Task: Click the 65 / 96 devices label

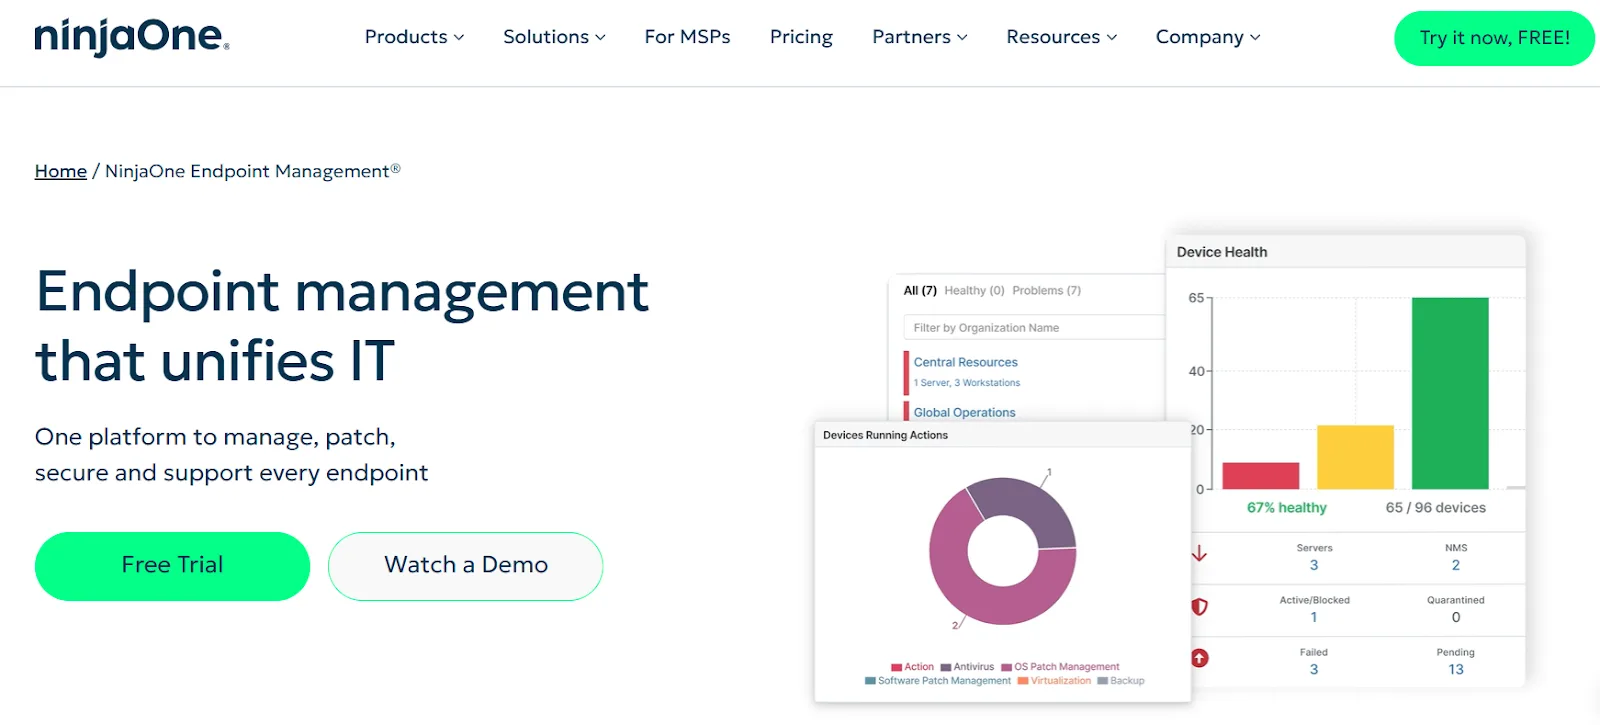Action: click(x=1435, y=508)
